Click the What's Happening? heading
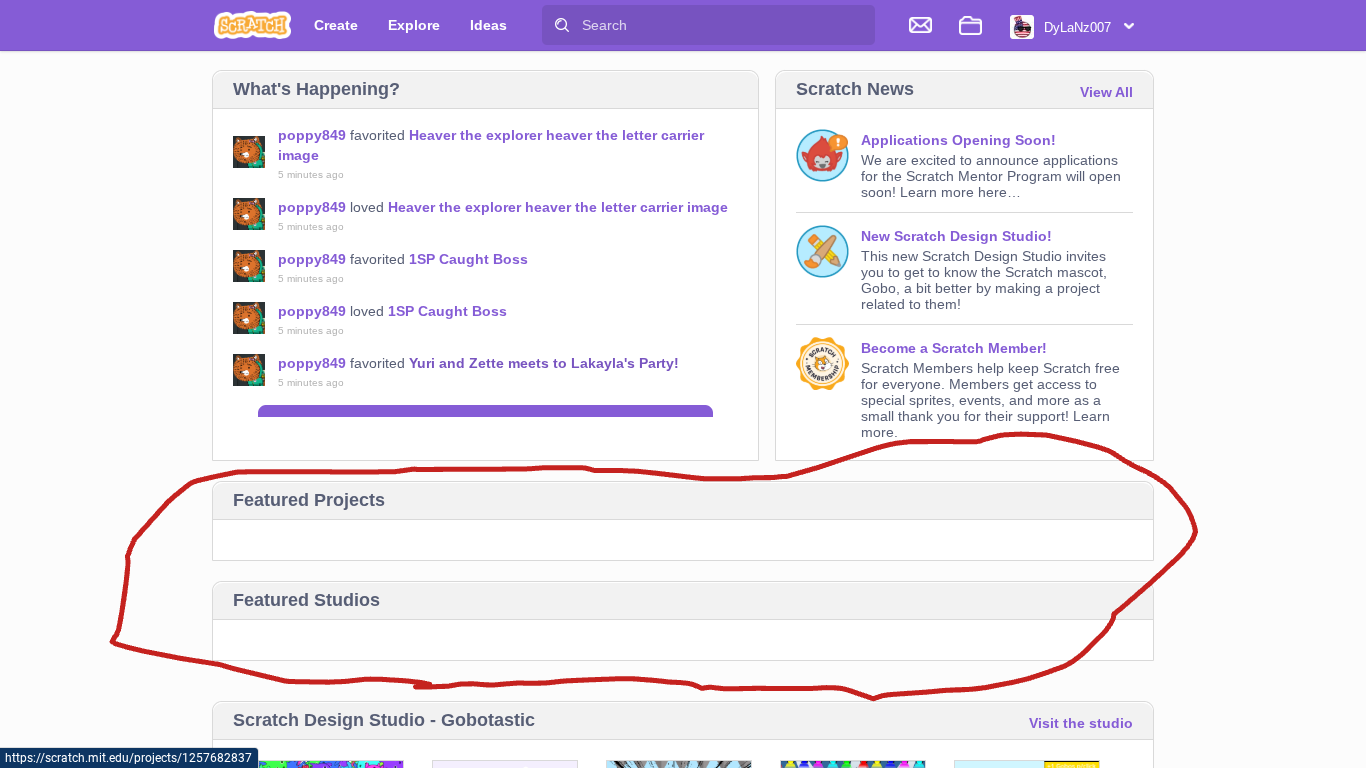 (x=316, y=89)
